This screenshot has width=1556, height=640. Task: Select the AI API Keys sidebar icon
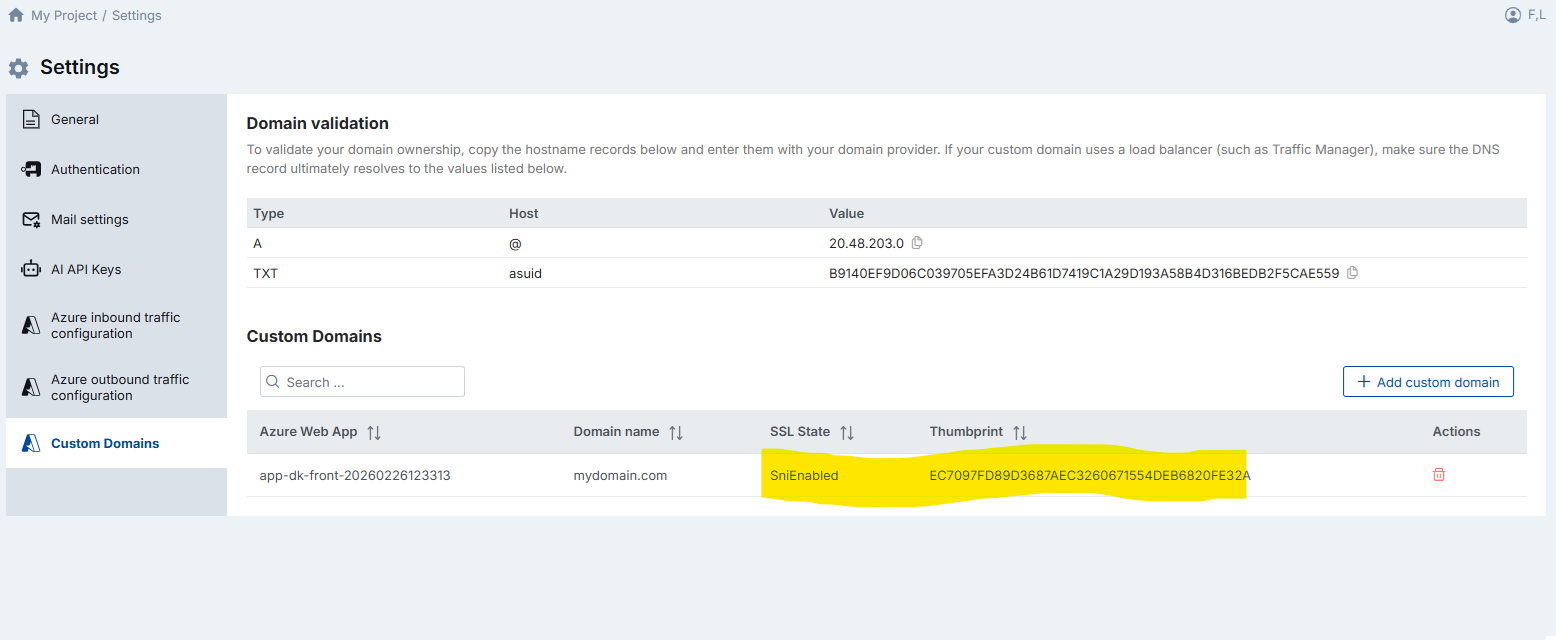[30, 268]
